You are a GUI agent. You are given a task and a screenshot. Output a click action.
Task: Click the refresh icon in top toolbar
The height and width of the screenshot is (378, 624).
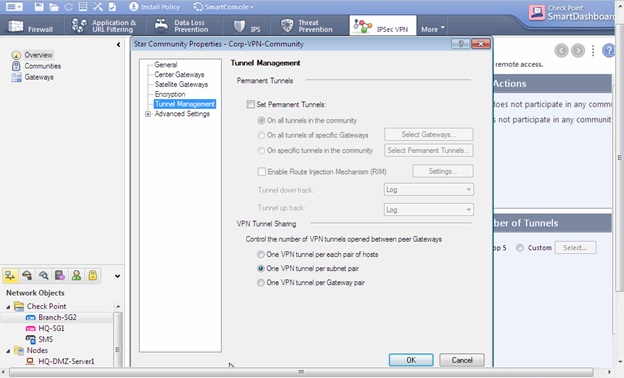[x=68, y=7]
